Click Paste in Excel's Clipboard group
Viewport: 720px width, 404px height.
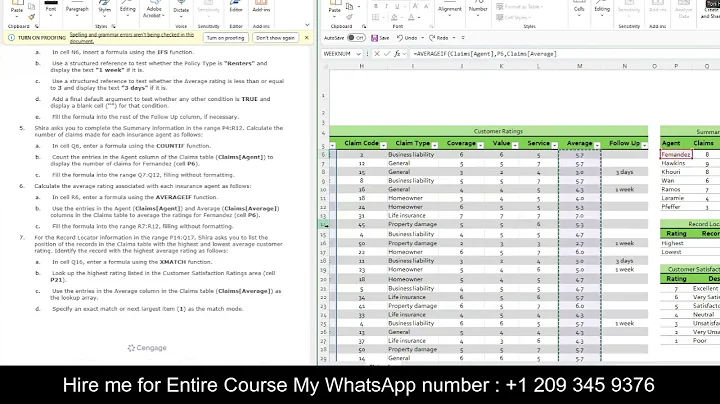335,7
